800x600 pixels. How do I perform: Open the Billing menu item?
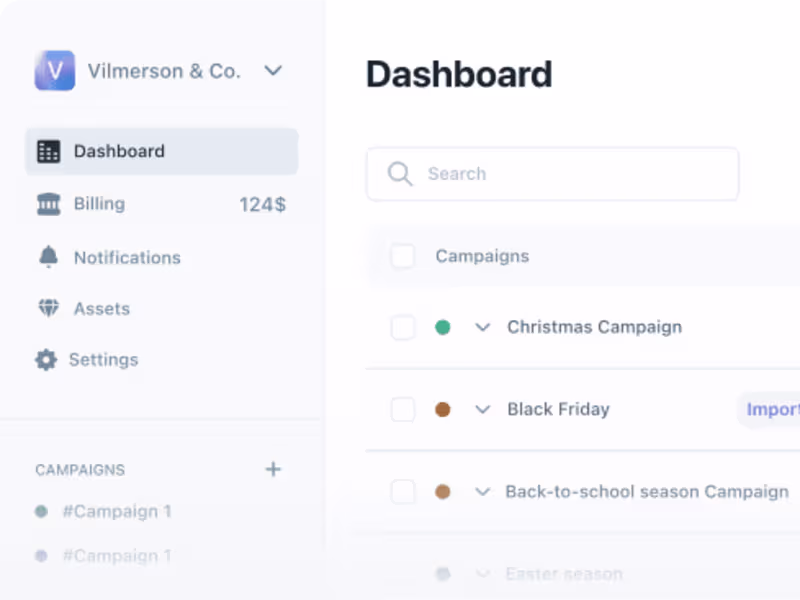[x=100, y=204]
